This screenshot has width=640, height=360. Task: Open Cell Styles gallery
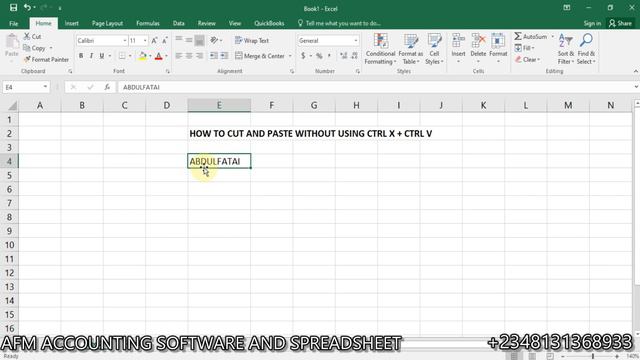(x=434, y=49)
